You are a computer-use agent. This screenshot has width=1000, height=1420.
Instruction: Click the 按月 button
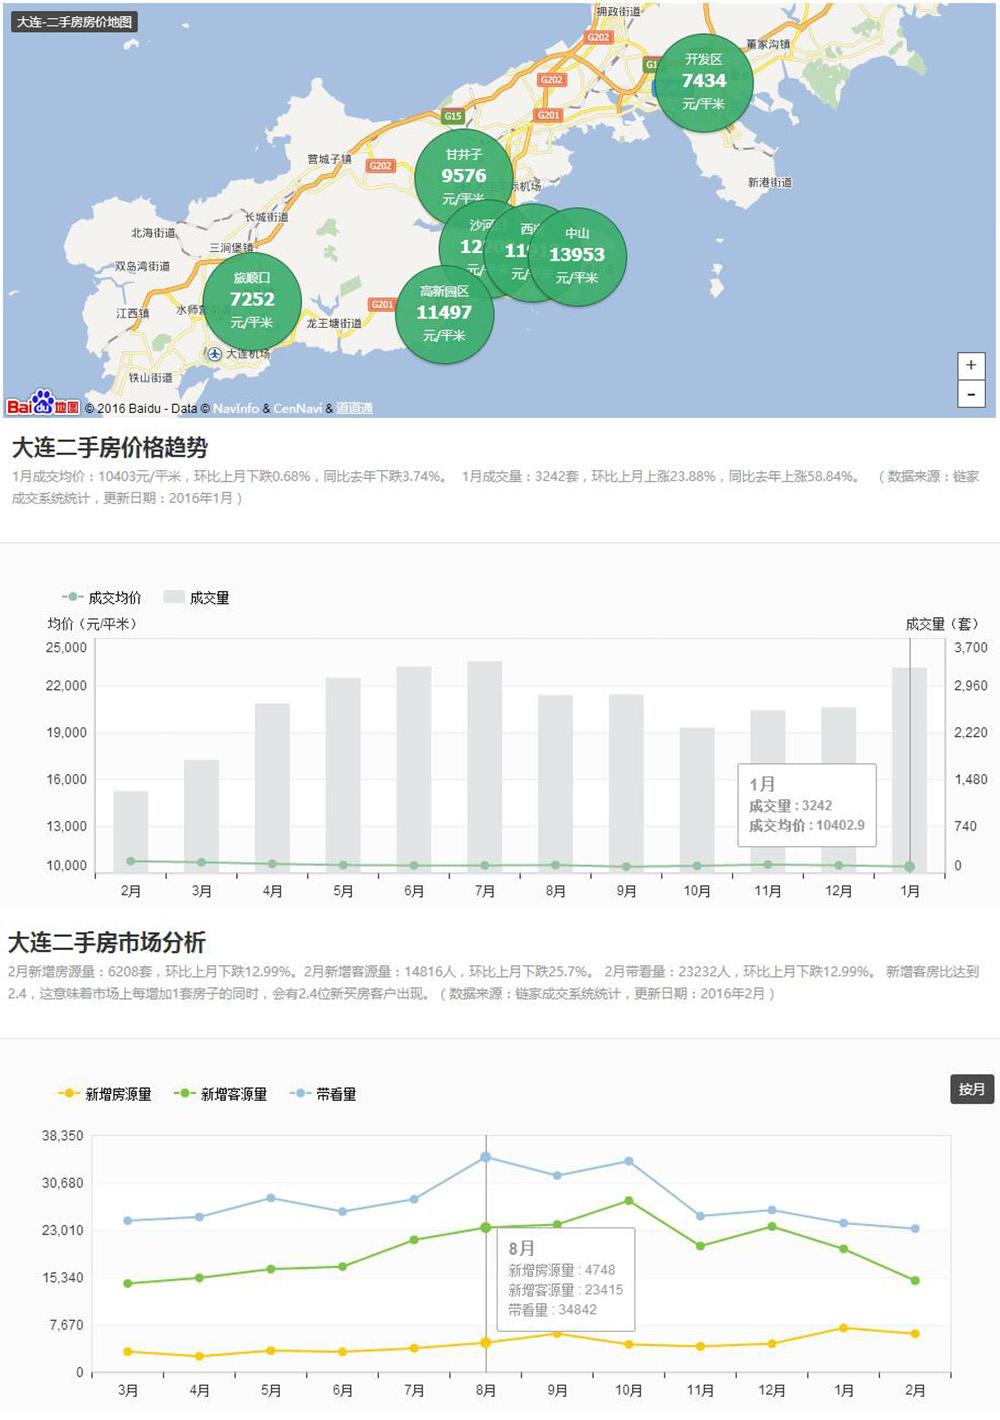coord(971,1089)
